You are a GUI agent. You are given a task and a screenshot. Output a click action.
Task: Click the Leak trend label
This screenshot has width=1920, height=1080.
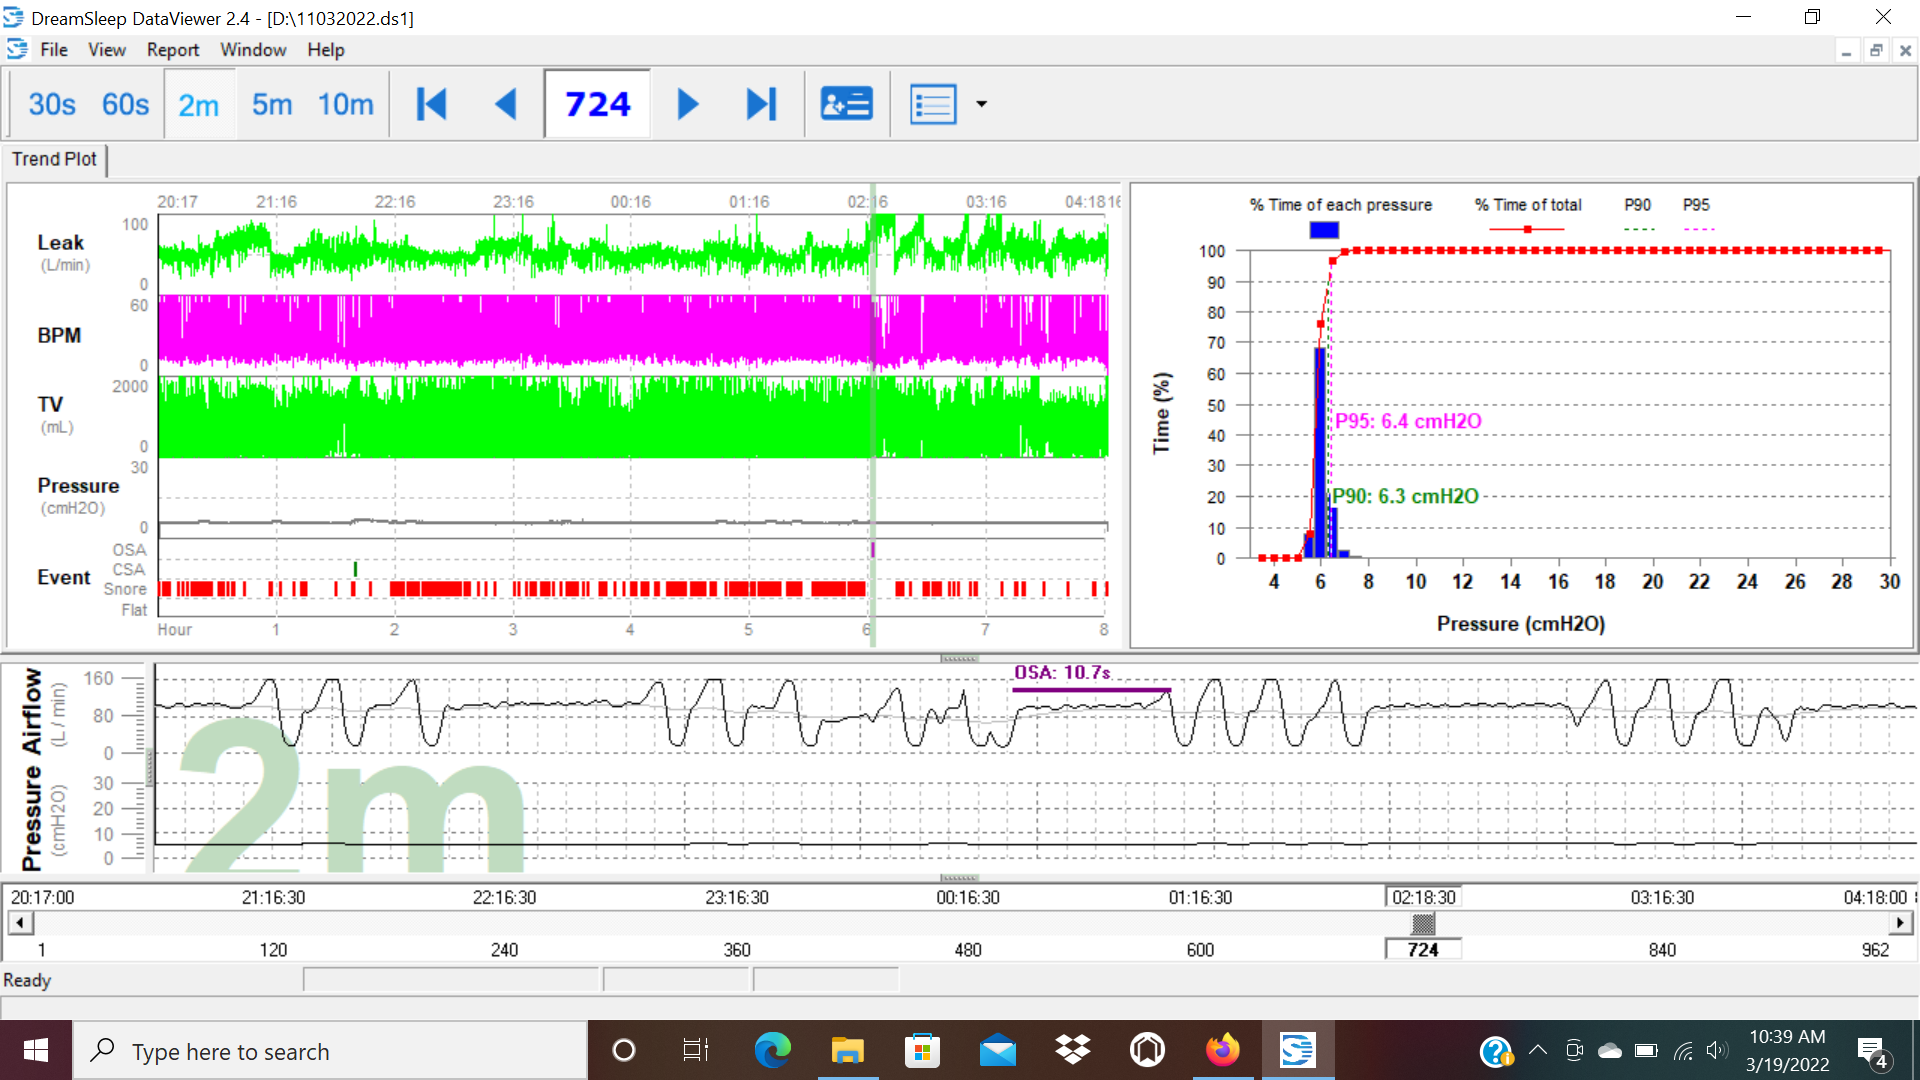[x=61, y=242]
